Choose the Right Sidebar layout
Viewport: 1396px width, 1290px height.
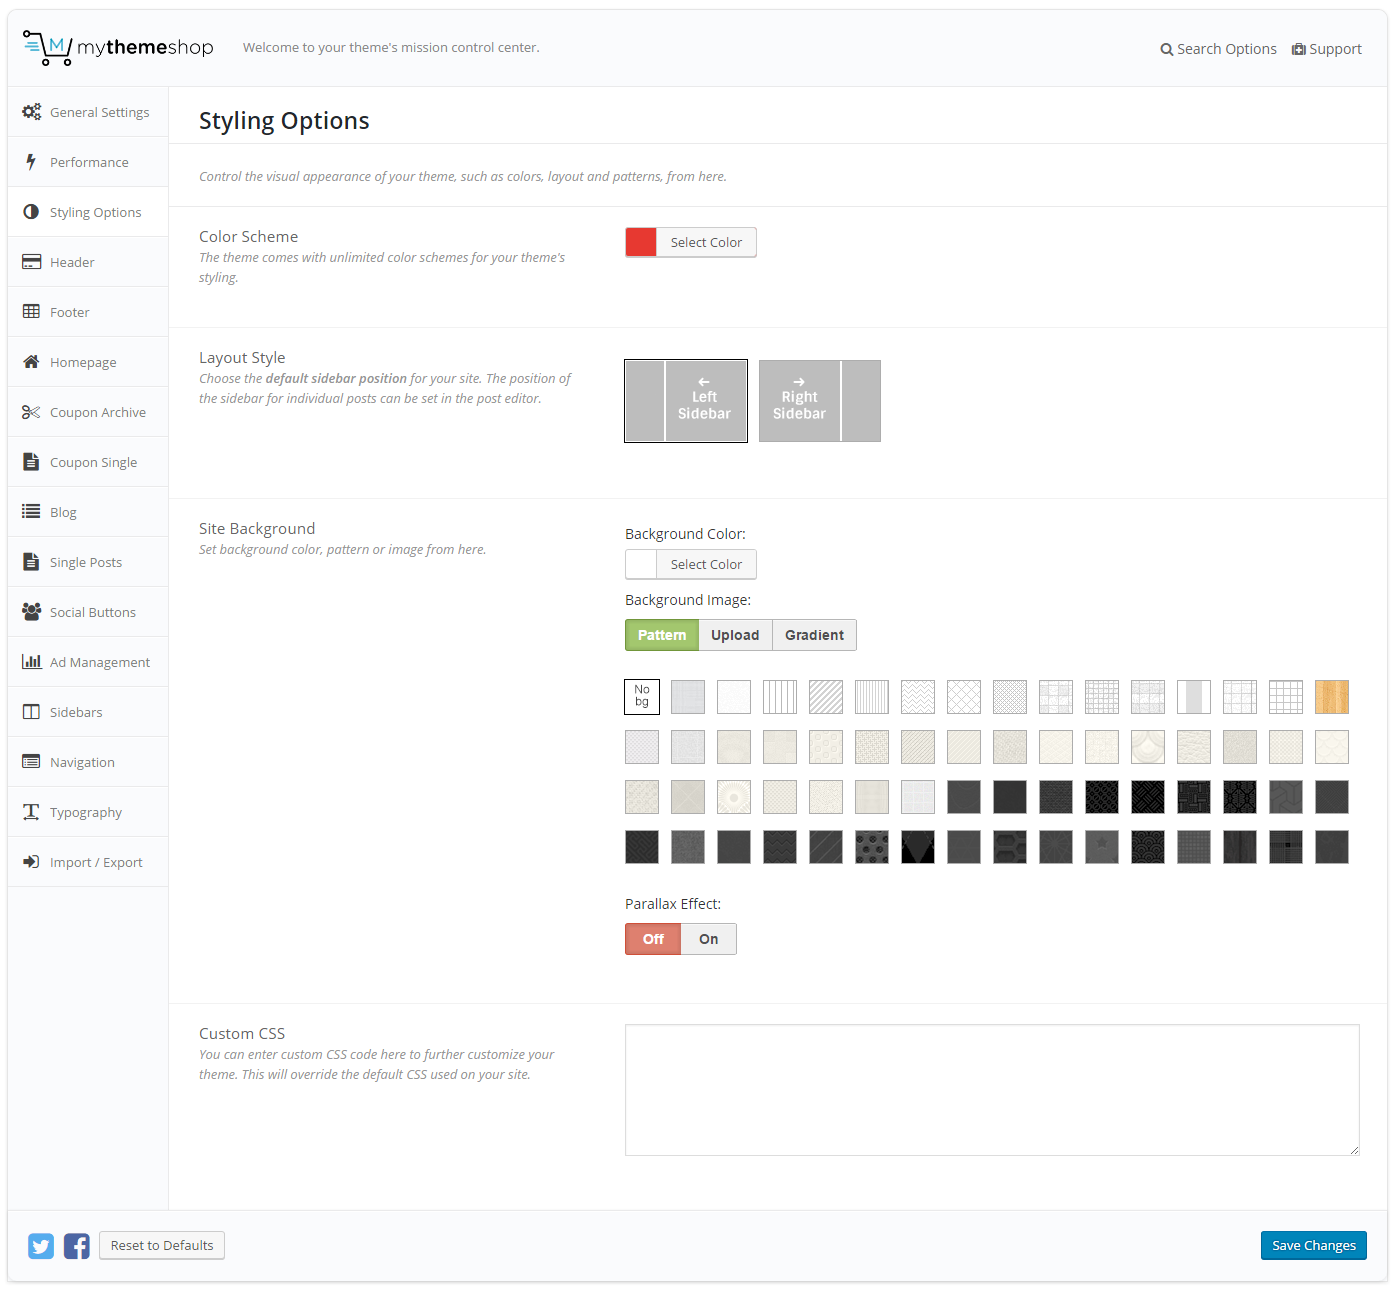[x=820, y=401]
